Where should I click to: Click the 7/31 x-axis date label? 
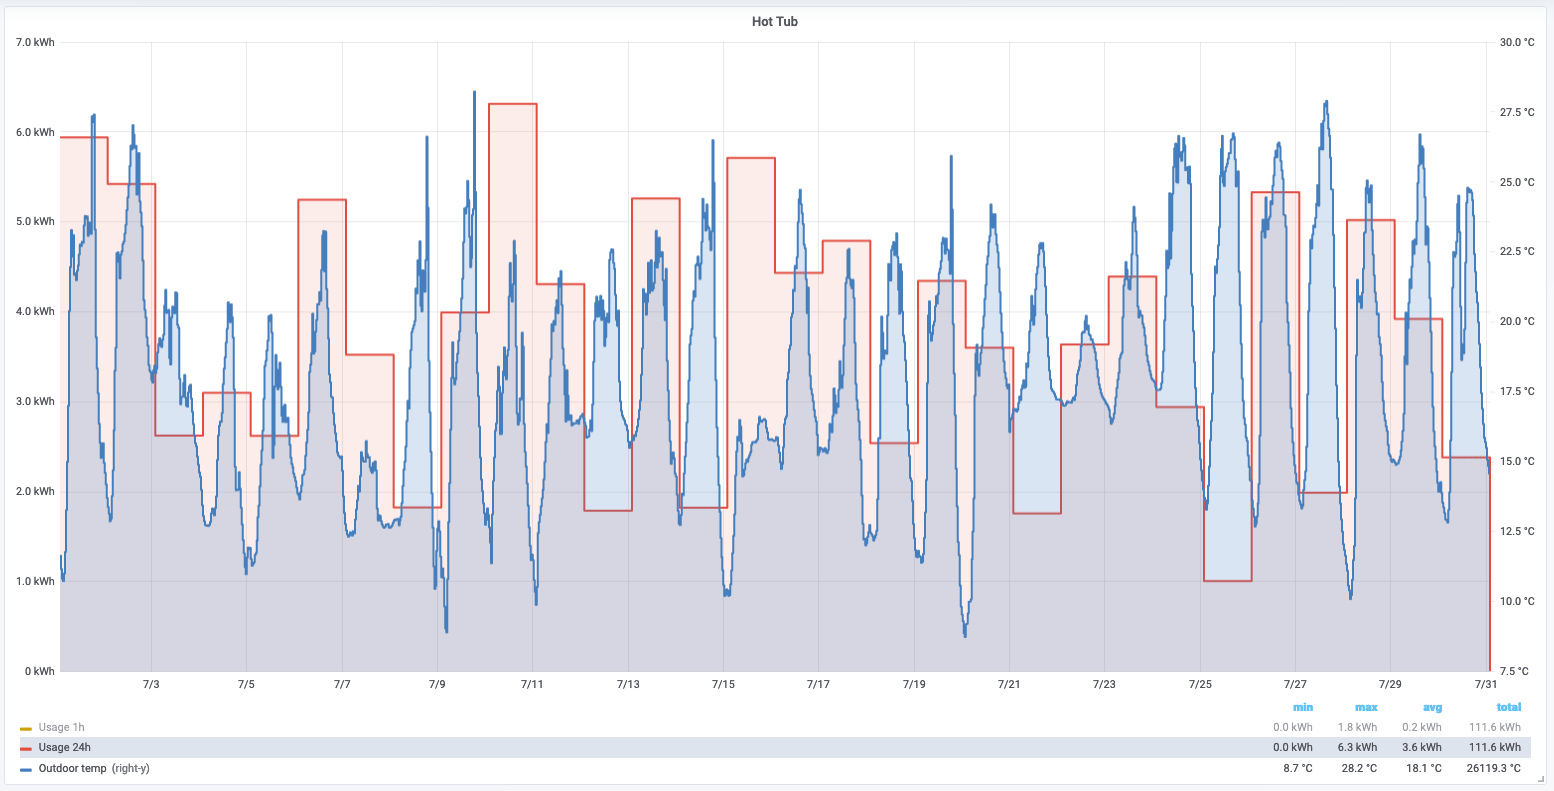[x=1485, y=684]
